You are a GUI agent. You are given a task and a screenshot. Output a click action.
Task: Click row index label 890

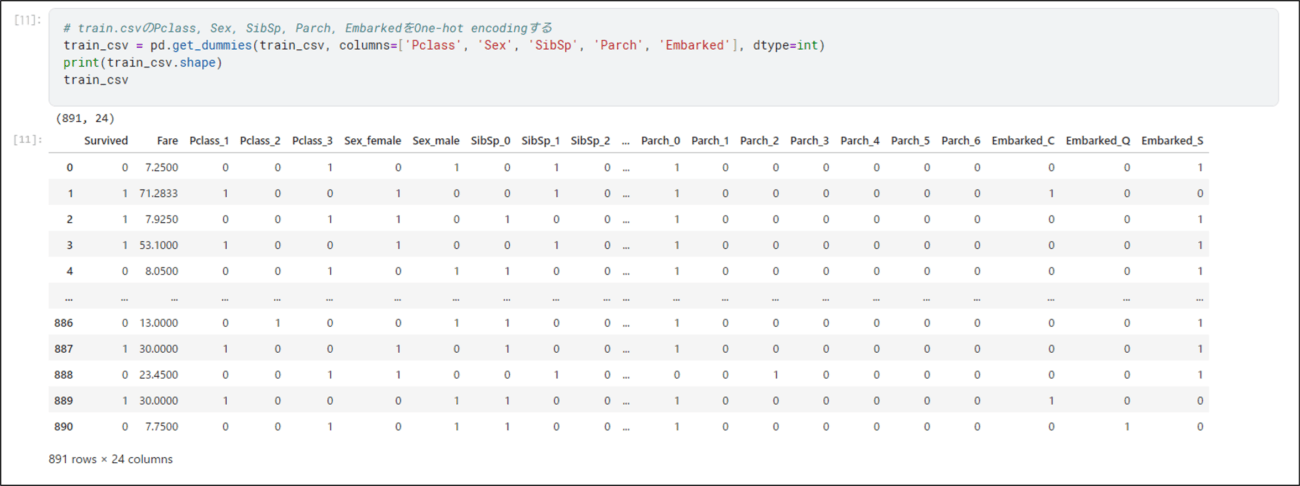(x=63, y=427)
